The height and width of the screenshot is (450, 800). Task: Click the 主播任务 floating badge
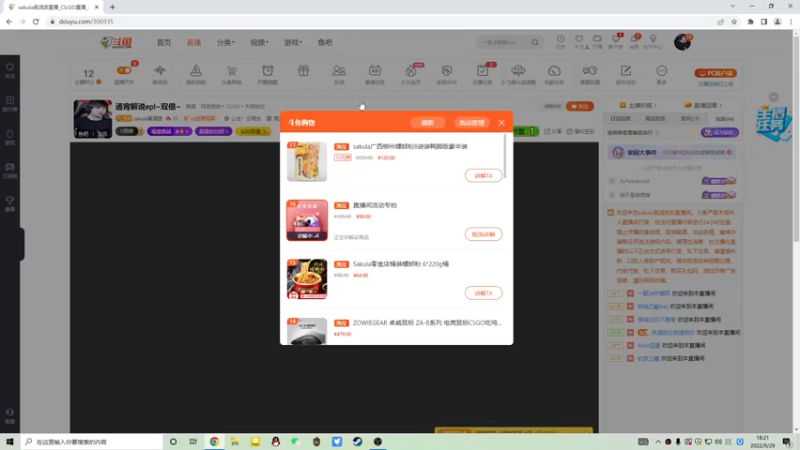point(774,123)
